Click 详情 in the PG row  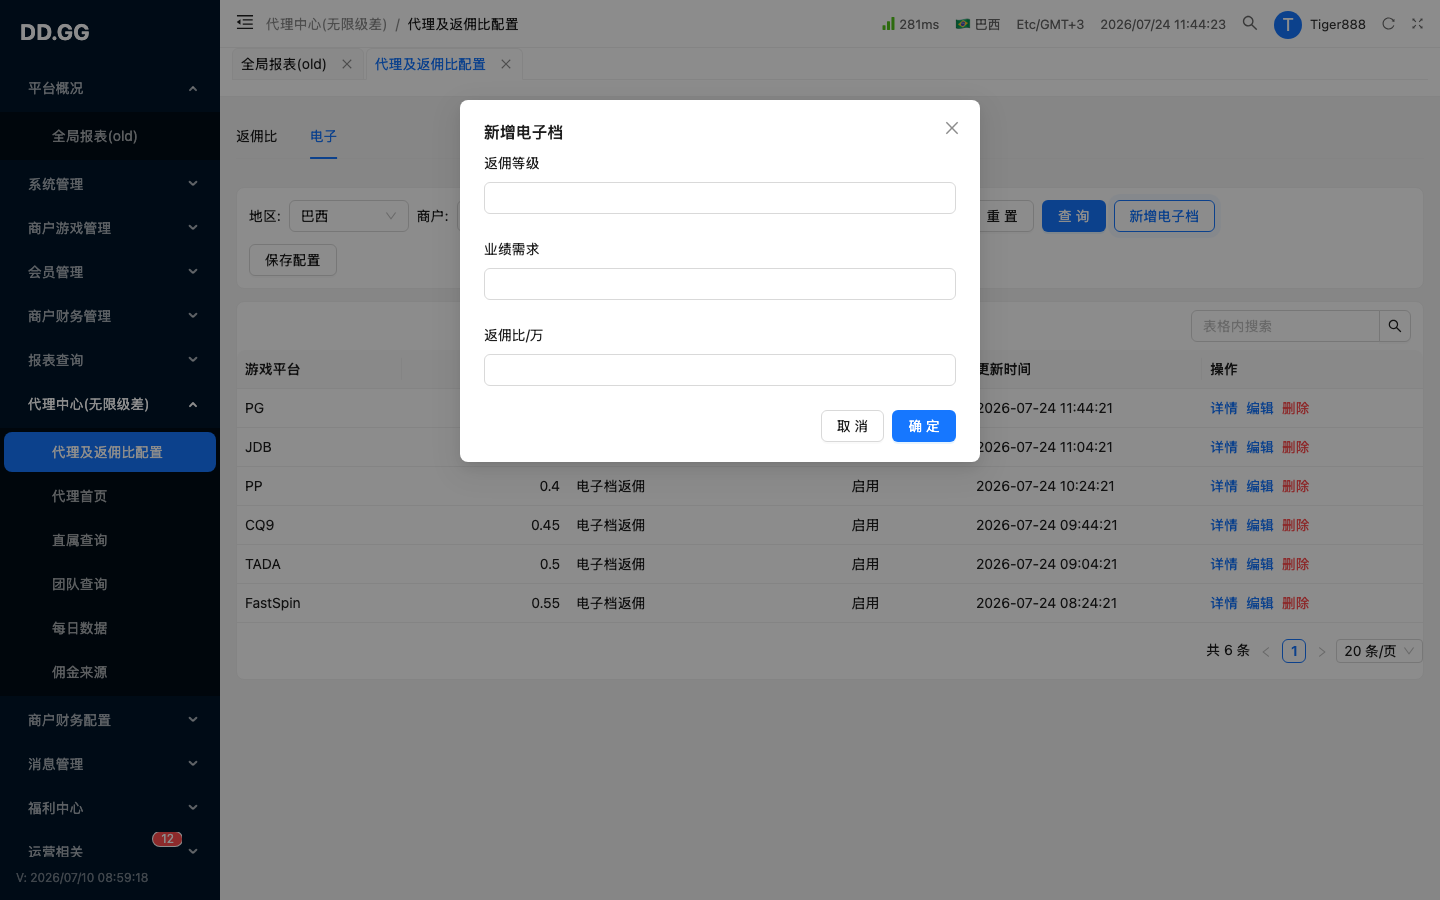pos(1224,408)
